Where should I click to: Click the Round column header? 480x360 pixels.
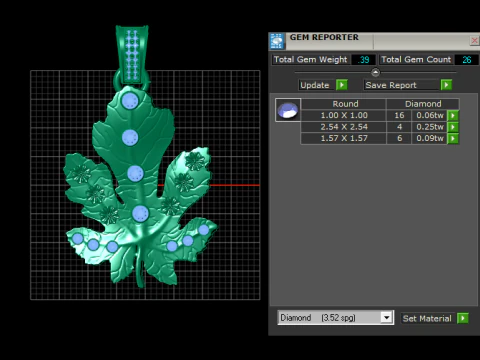tap(345, 104)
